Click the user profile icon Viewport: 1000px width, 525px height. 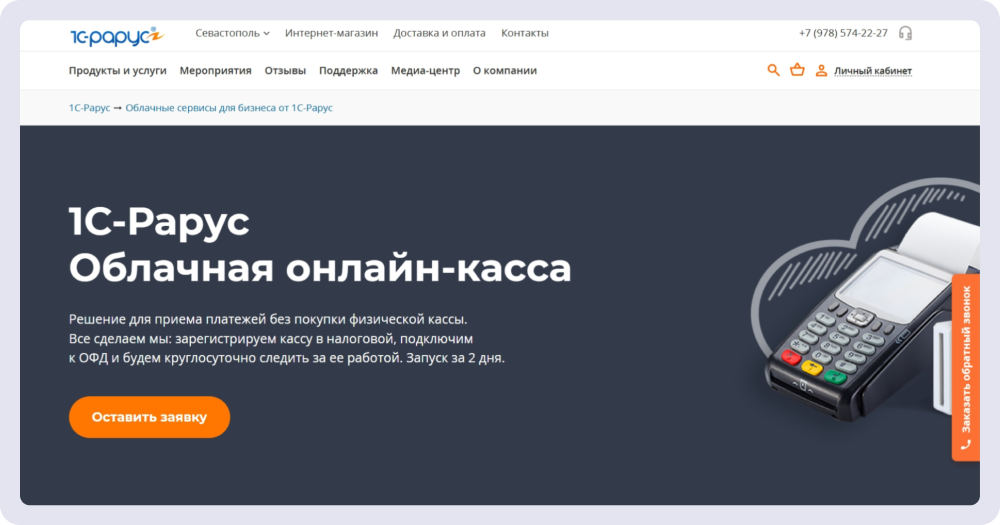pos(821,71)
